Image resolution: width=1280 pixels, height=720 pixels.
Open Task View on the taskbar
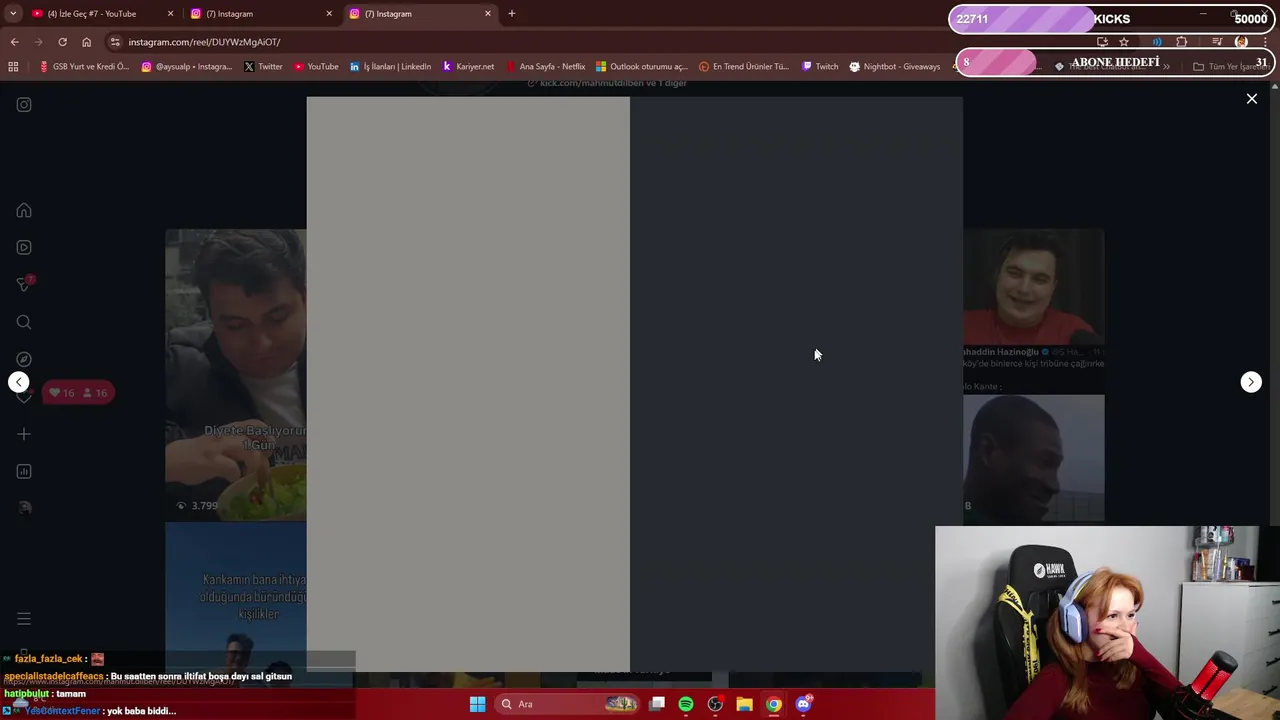[x=657, y=704]
